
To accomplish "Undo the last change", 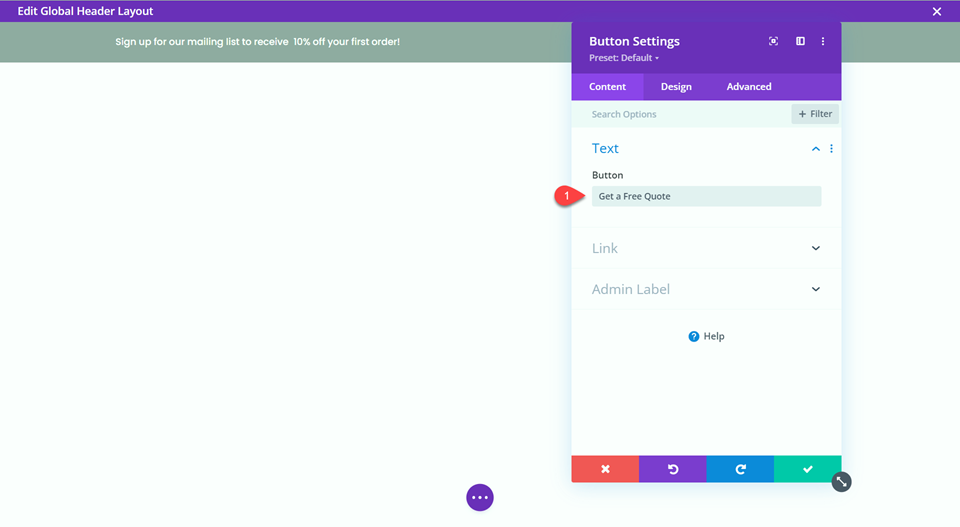I will point(673,469).
